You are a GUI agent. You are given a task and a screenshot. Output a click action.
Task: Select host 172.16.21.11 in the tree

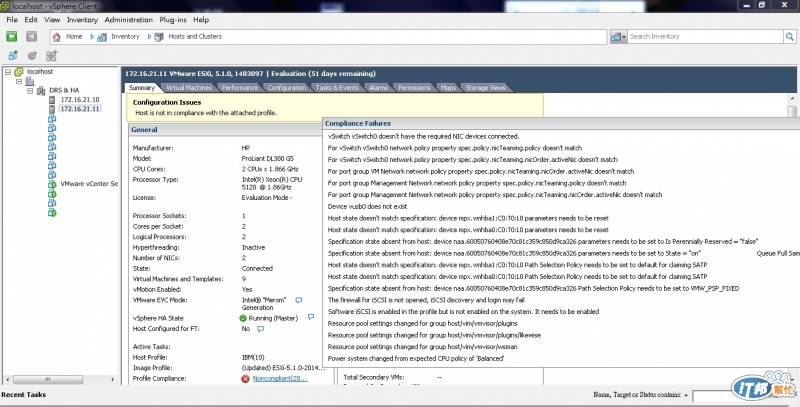point(80,109)
